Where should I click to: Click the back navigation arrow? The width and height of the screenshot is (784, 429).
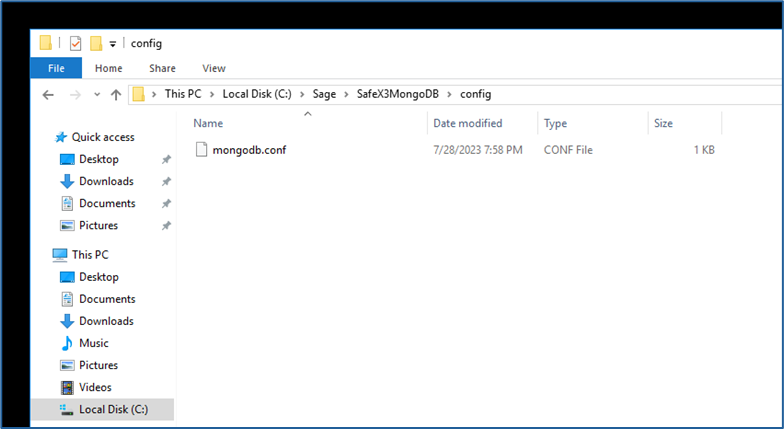pyautogui.click(x=48, y=94)
